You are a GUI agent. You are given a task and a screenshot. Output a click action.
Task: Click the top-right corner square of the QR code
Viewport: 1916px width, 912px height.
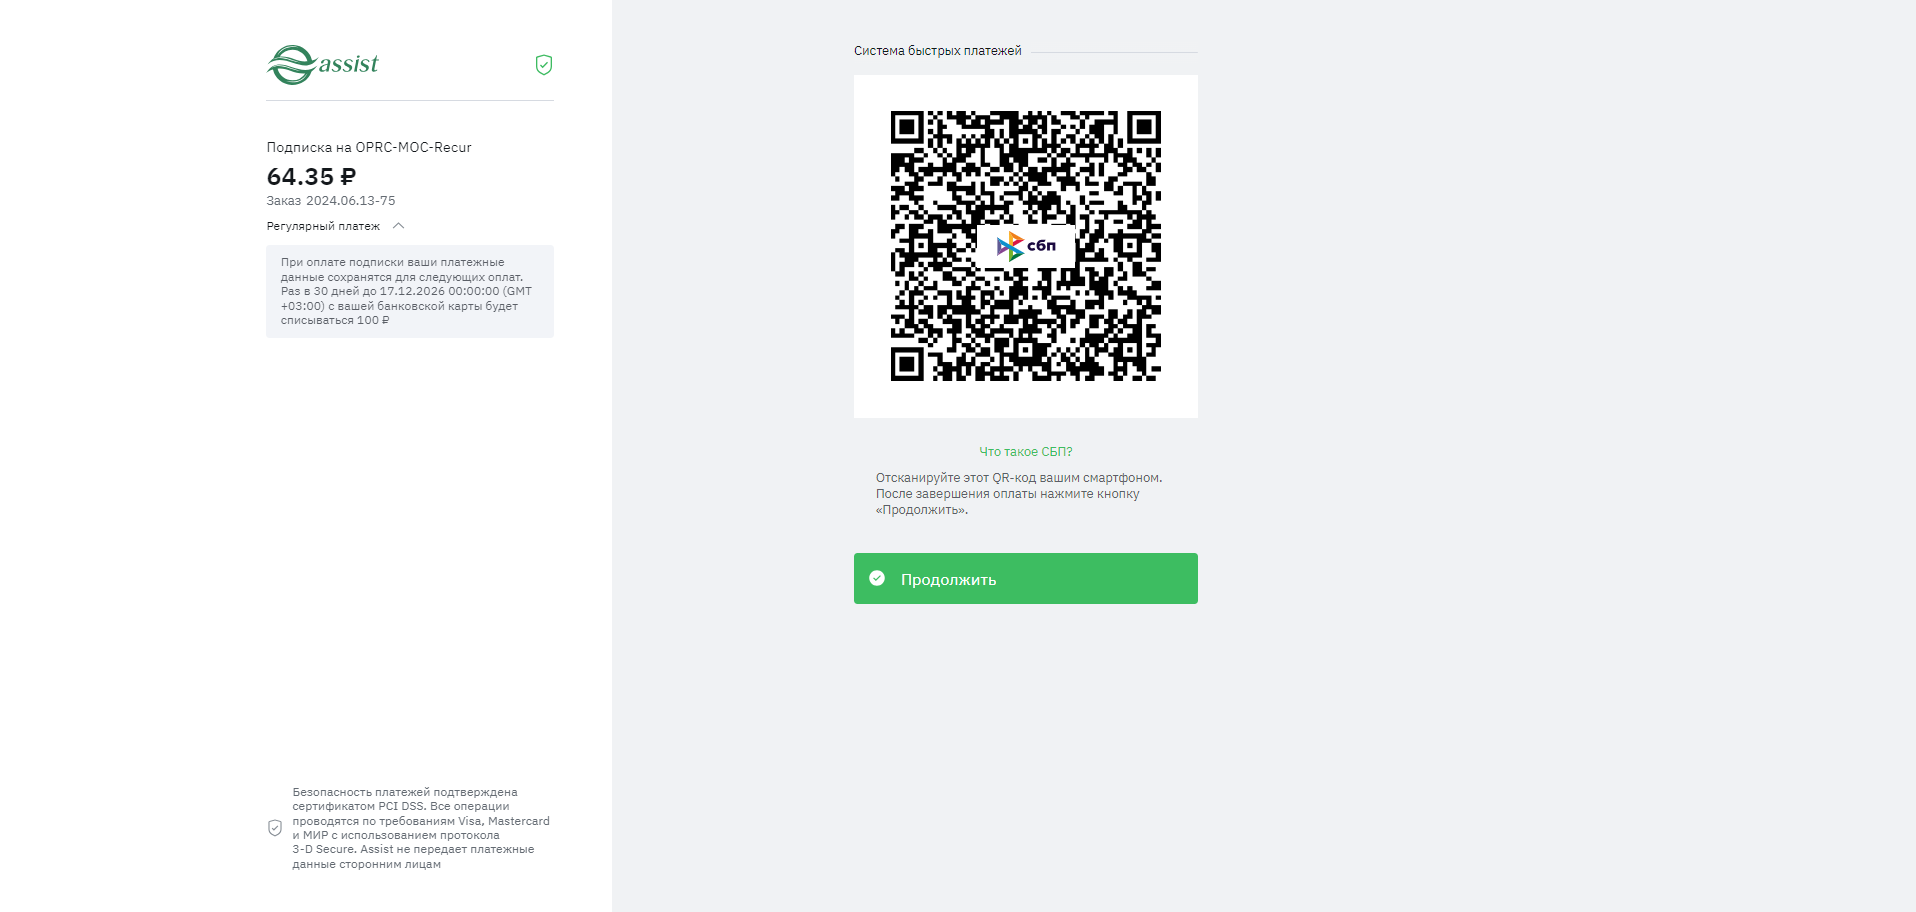(1144, 127)
